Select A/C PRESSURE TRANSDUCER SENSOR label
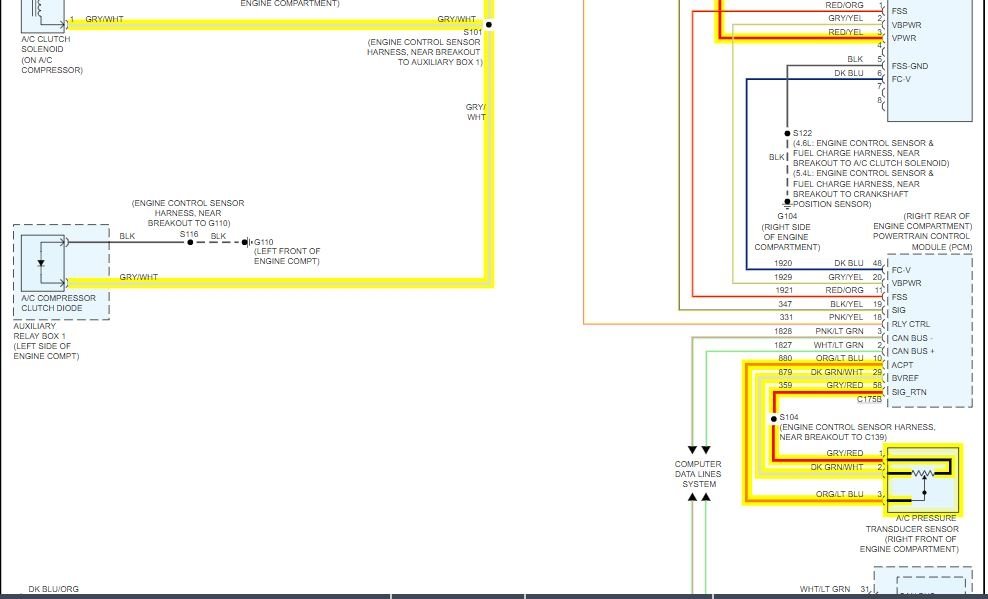Image resolution: width=988 pixels, height=599 pixels. point(912,523)
